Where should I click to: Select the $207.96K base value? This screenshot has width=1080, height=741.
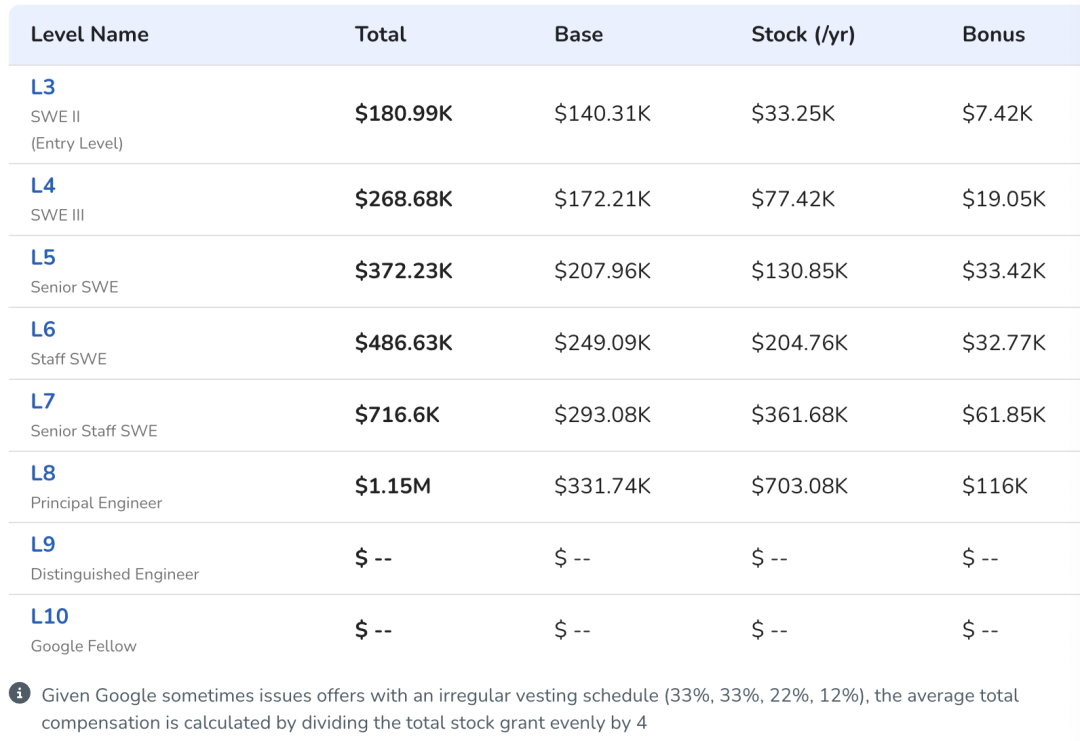click(x=603, y=271)
